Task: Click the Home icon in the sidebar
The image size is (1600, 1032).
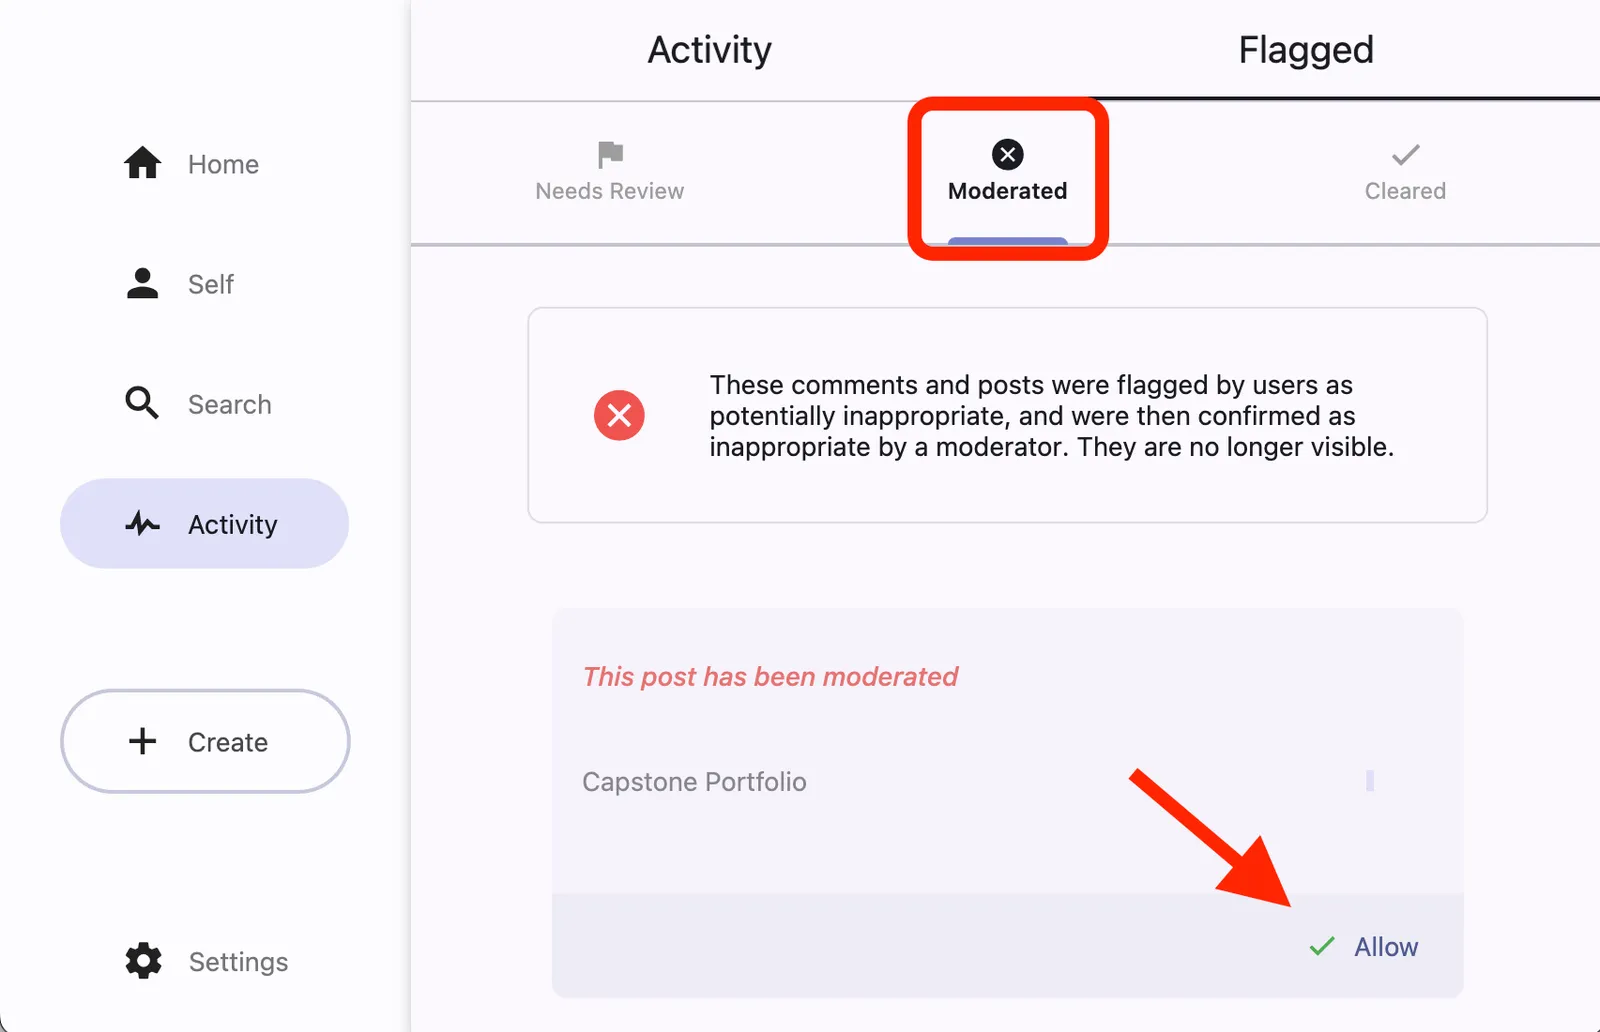Action: (141, 163)
